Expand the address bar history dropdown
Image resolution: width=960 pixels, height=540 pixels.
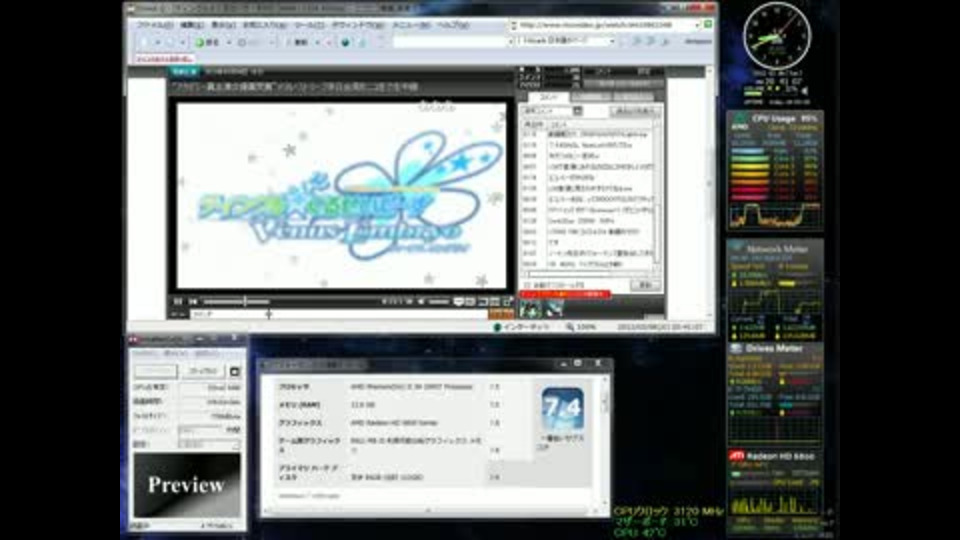click(697, 25)
